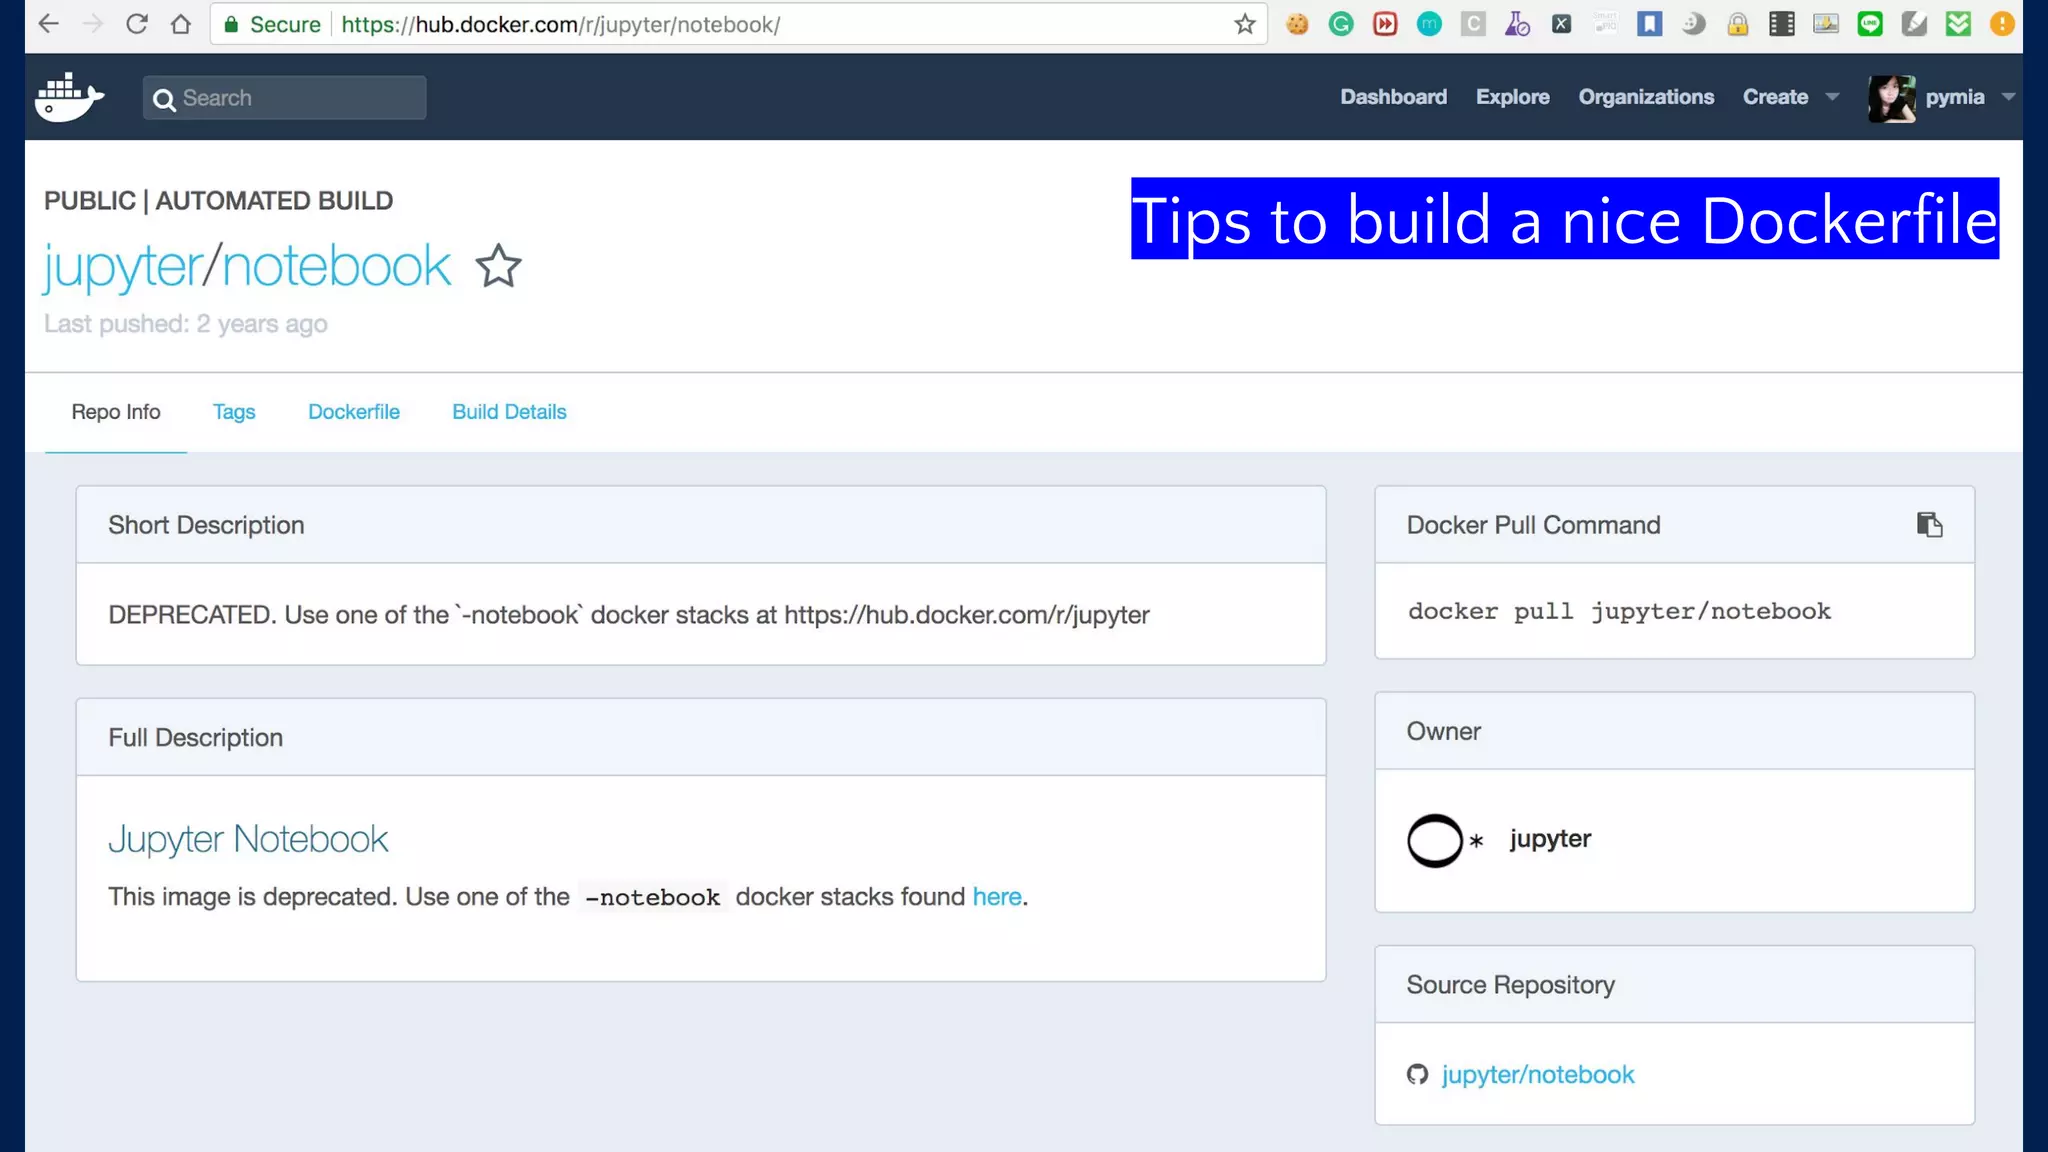Click the 'PUBLIC | AUTOMATED BUILD' label
Screen dimensions: 2048x1152
tap(218, 201)
